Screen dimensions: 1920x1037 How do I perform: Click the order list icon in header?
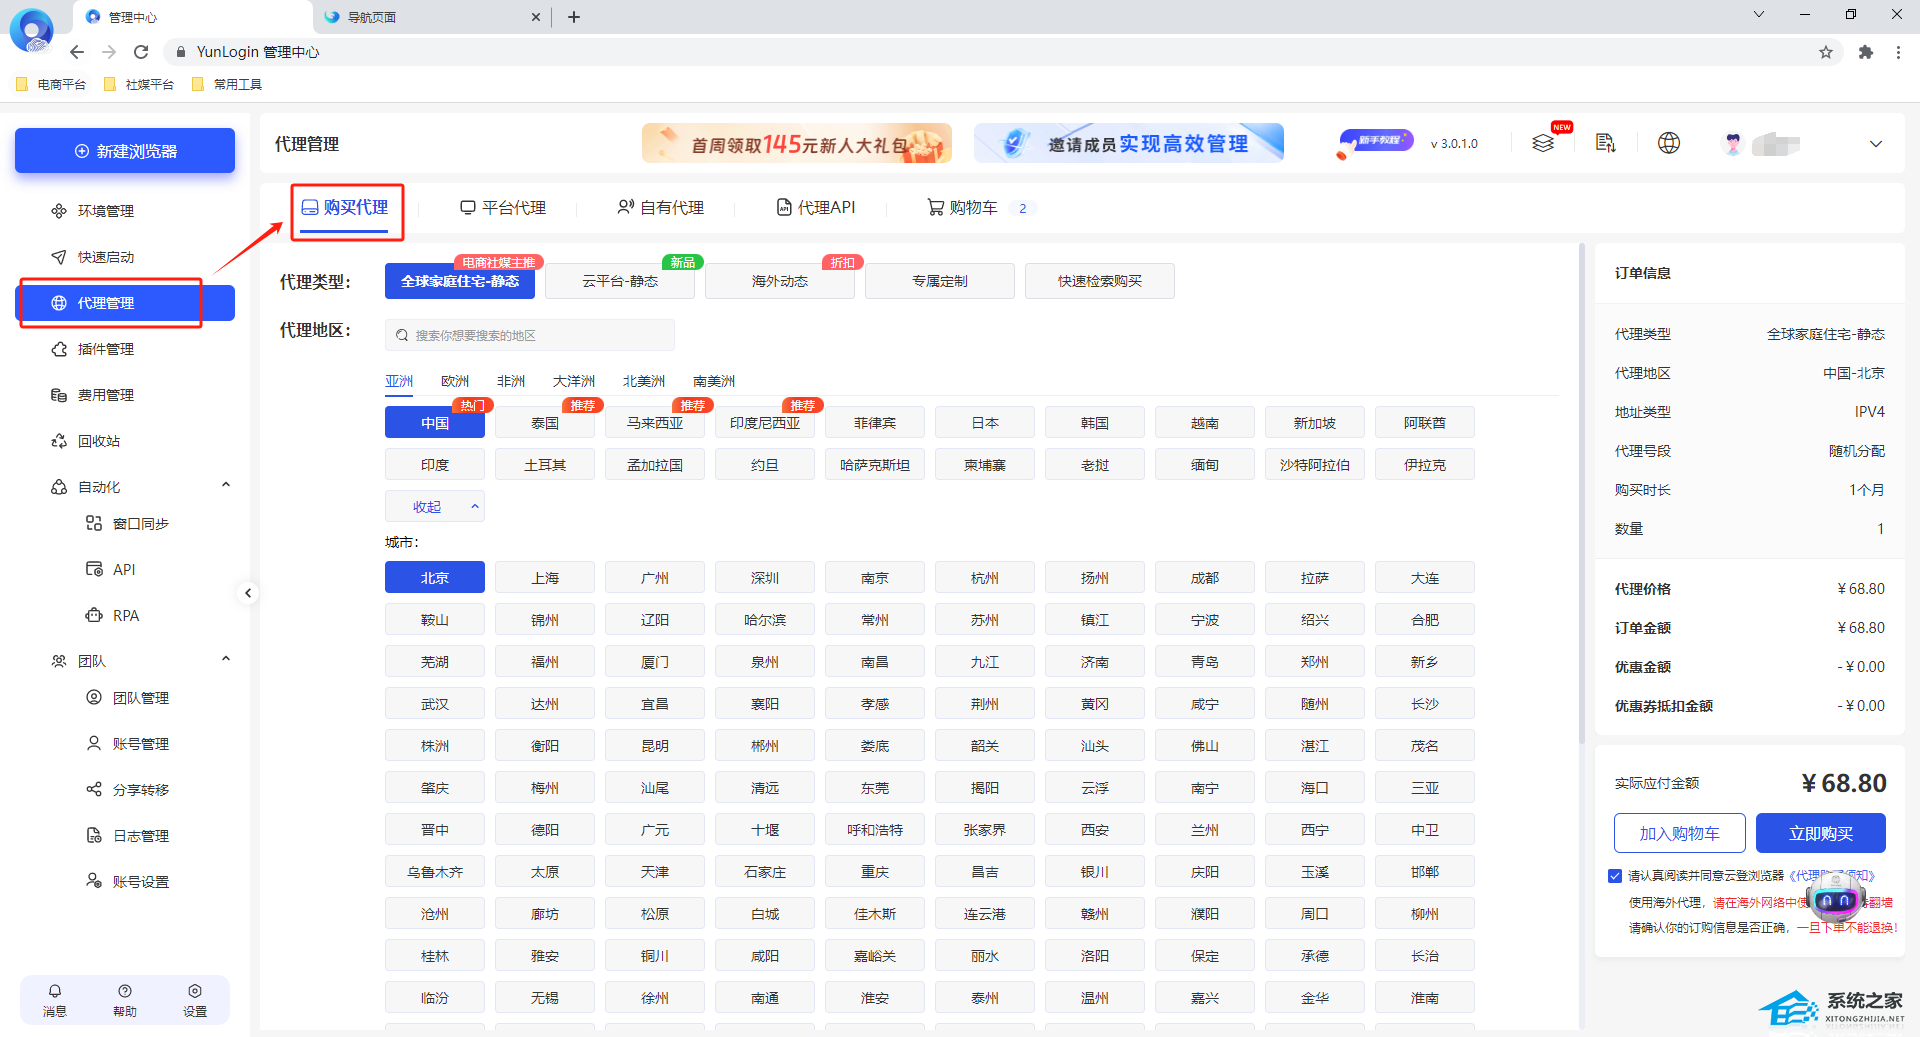click(1605, 143)
